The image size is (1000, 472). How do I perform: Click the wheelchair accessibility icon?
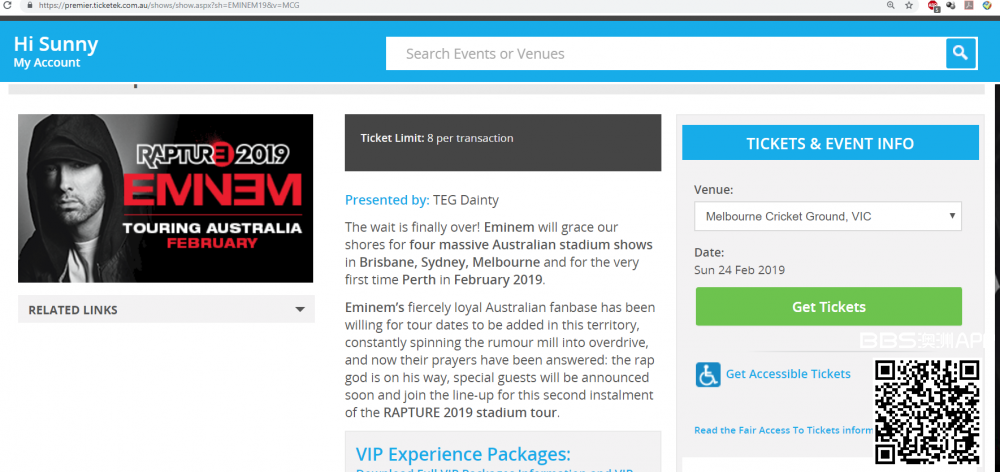[708, 375]
